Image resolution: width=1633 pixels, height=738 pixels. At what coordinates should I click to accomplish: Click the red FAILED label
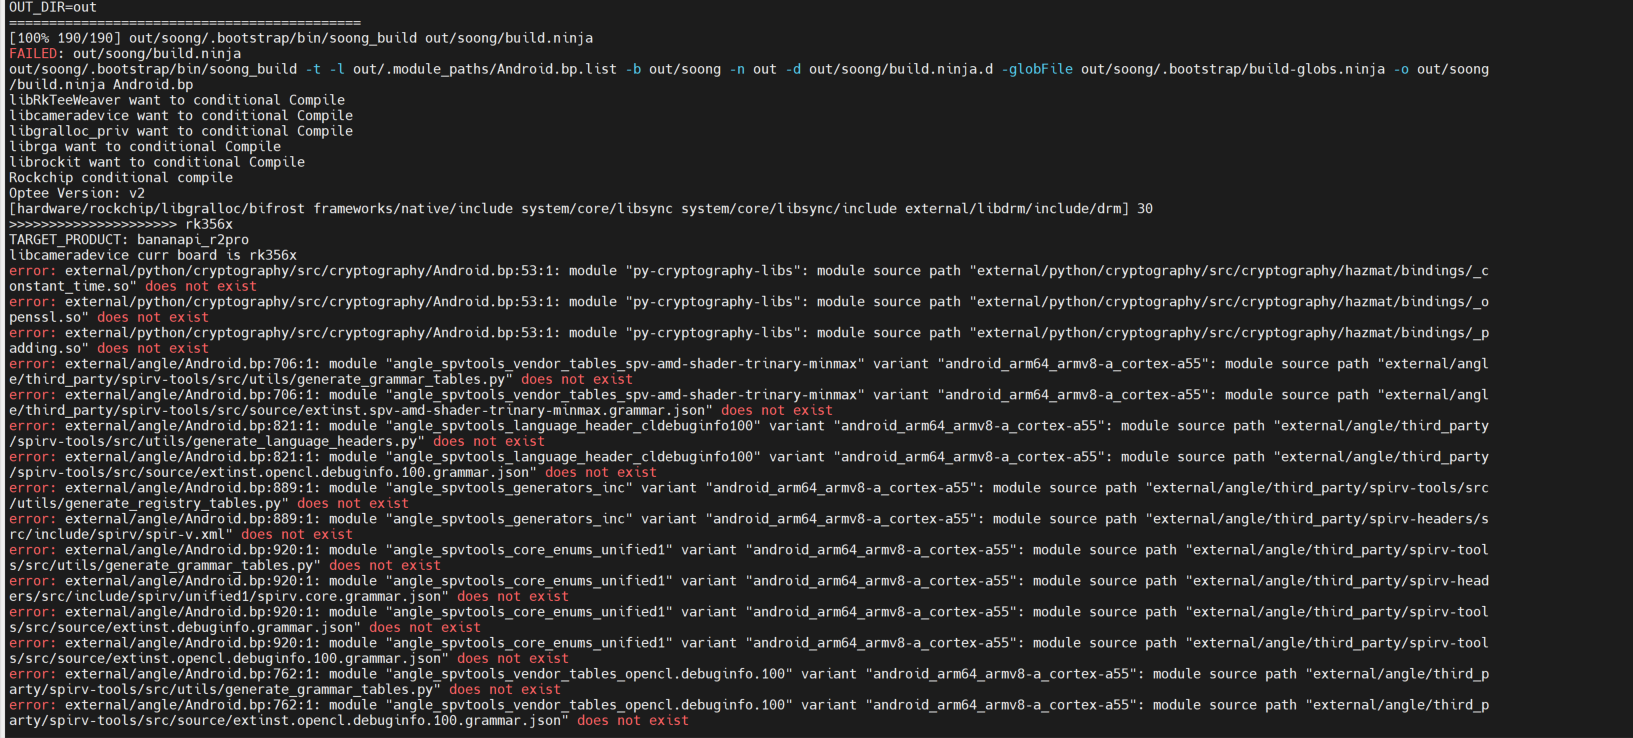point(33,54)
